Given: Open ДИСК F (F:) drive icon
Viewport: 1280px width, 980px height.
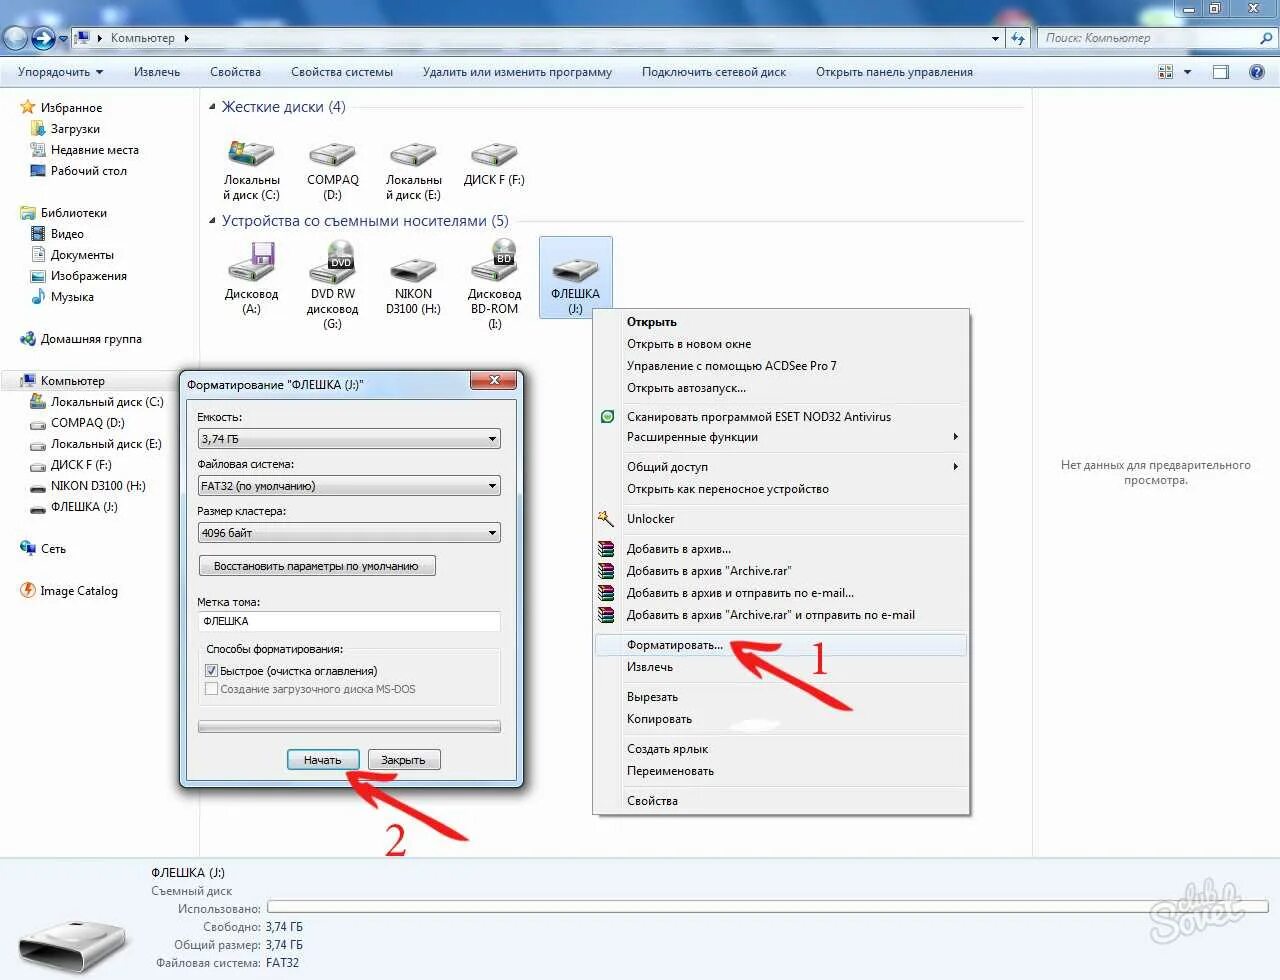Looking at the screenshot, I should (494, 154).
